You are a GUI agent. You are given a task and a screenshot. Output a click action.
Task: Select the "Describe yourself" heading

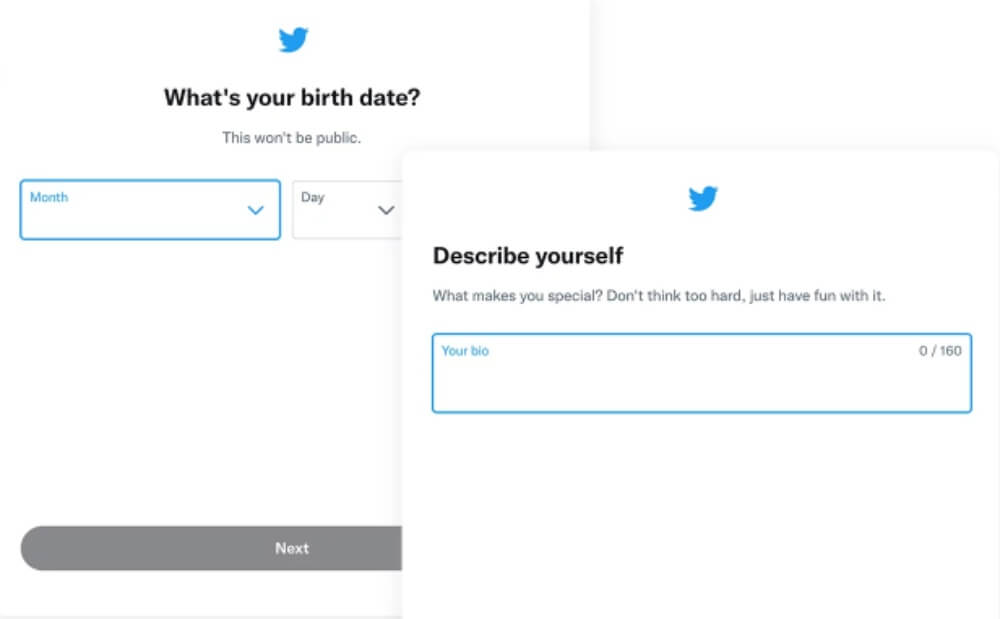[528, 256]
